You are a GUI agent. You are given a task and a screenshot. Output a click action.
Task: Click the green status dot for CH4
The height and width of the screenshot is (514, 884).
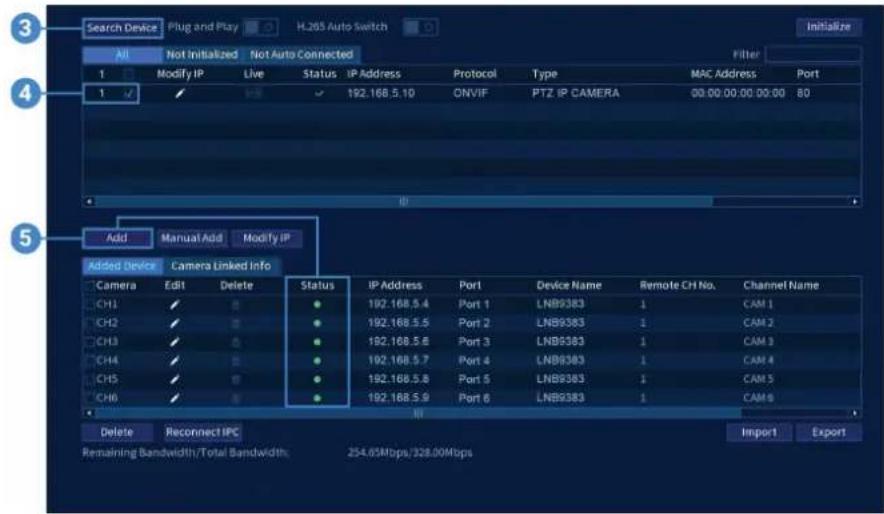tap(317, 360)
